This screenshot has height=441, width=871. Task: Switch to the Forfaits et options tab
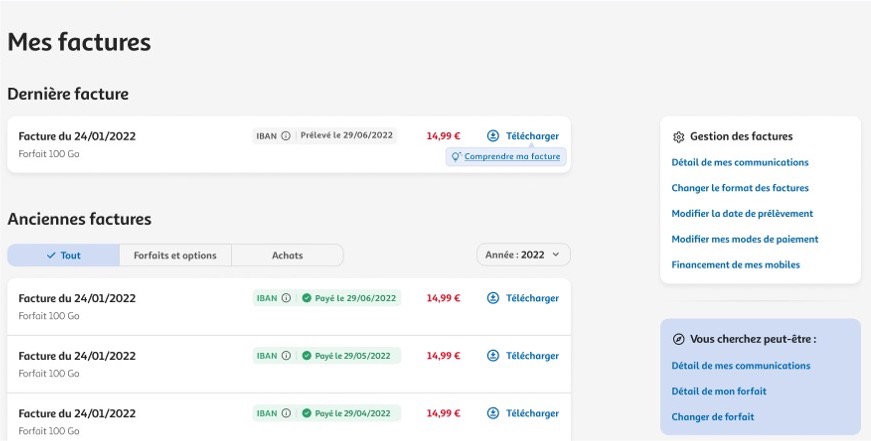175,255
